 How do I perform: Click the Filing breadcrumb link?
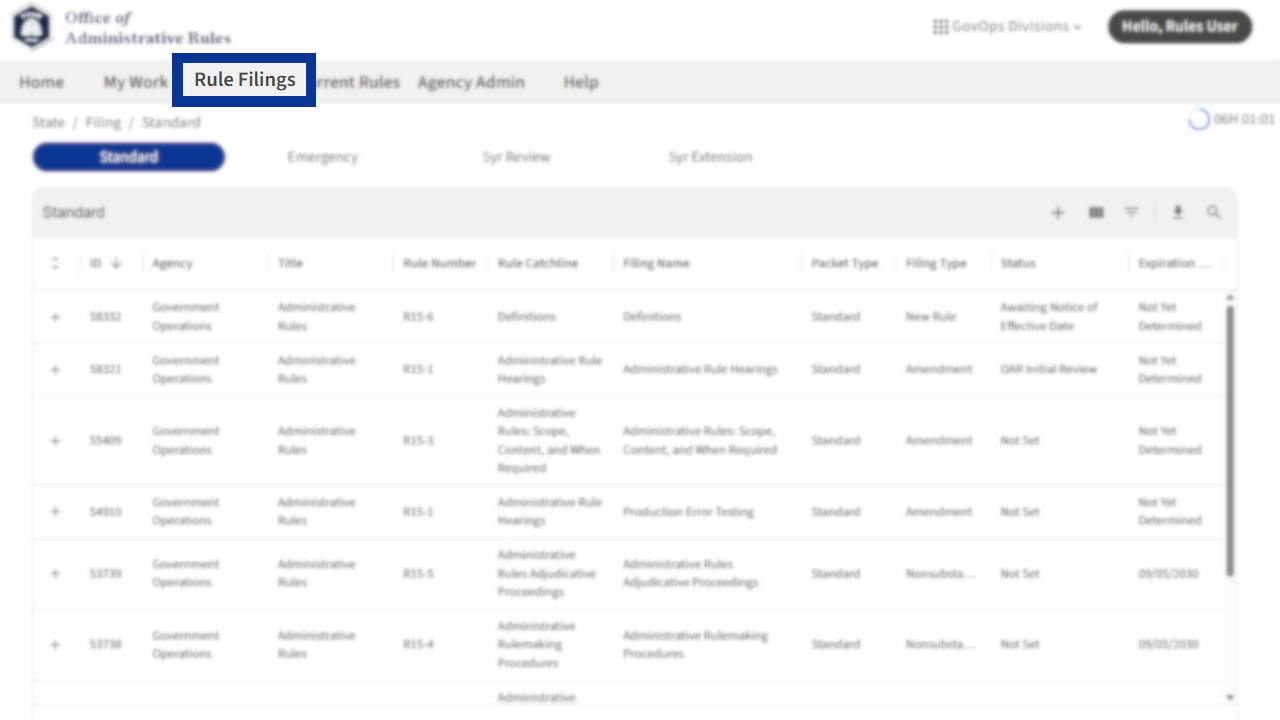103,122
